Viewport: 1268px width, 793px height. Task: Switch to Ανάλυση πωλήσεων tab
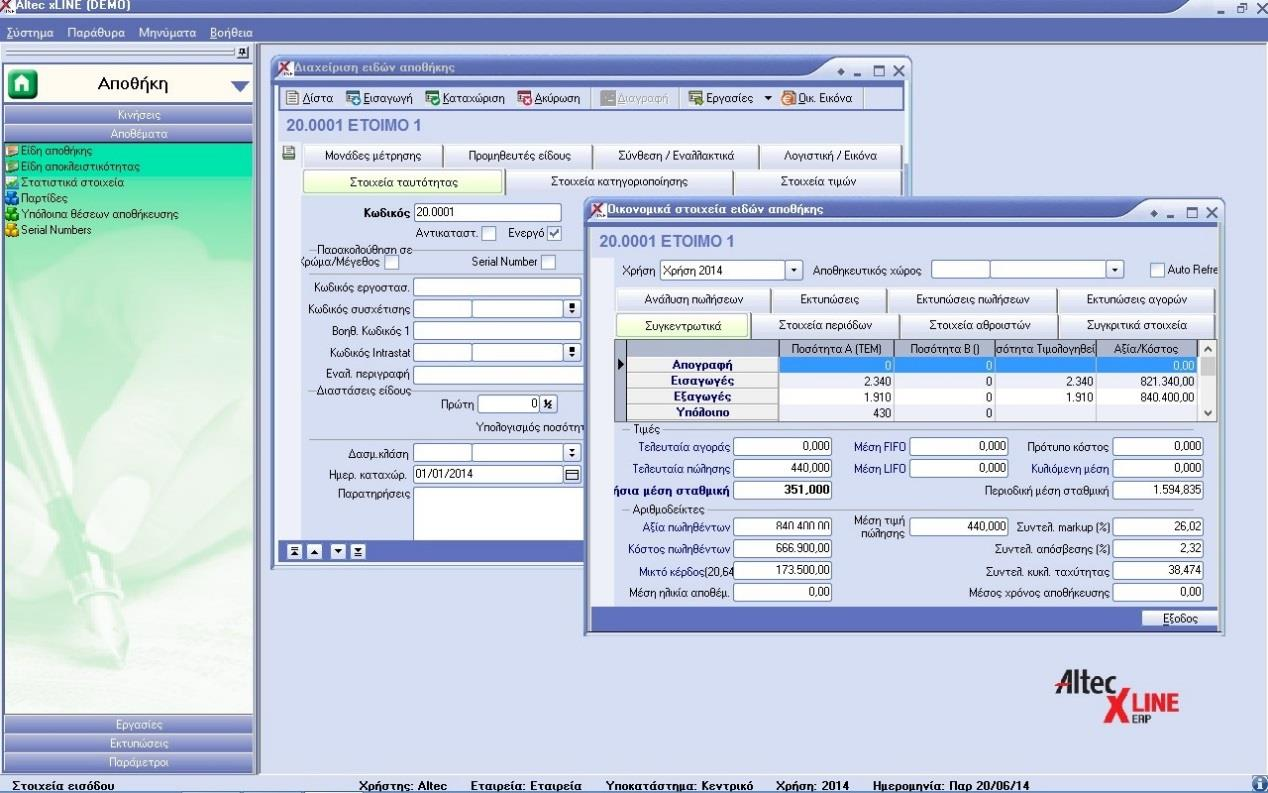tap(694, 299)
